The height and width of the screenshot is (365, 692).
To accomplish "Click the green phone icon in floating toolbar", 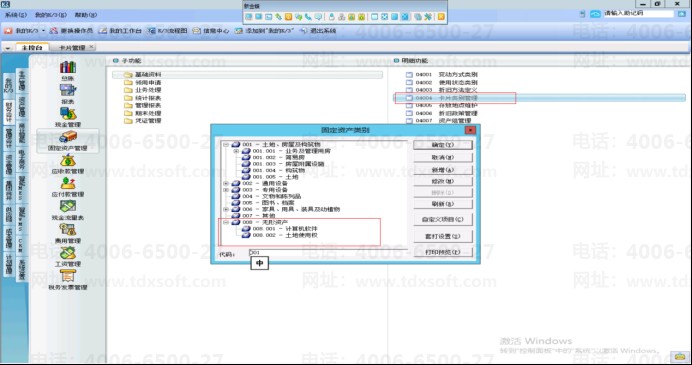I will (308, 17).
